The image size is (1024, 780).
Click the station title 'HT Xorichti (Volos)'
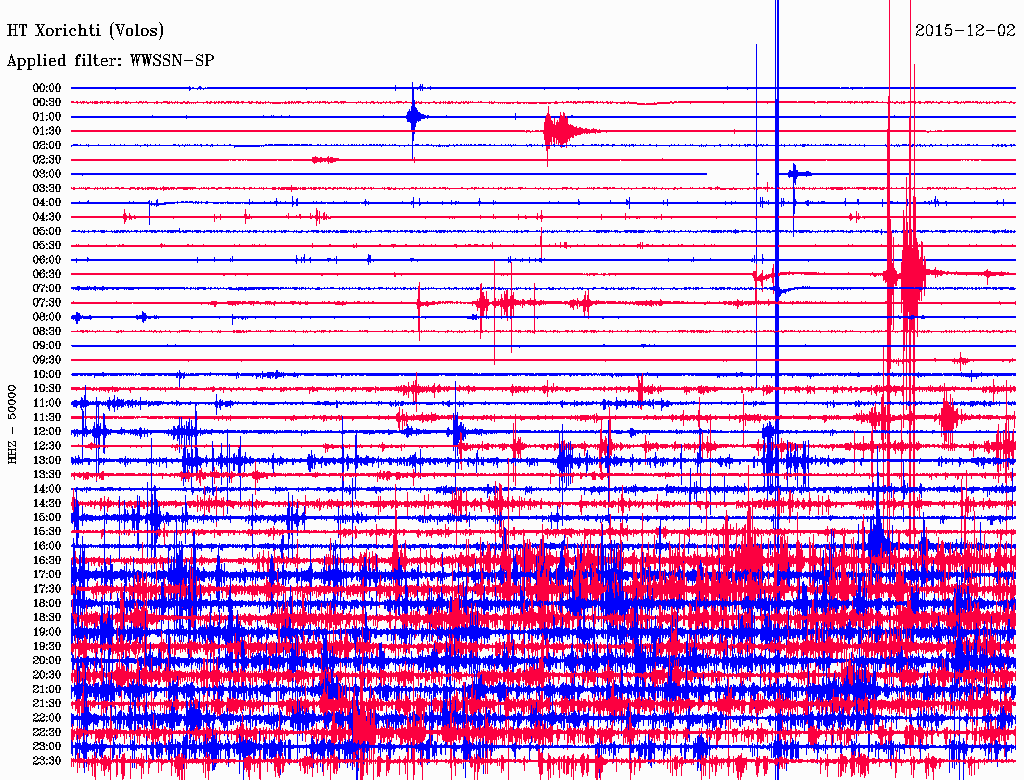tap(86, 31)
